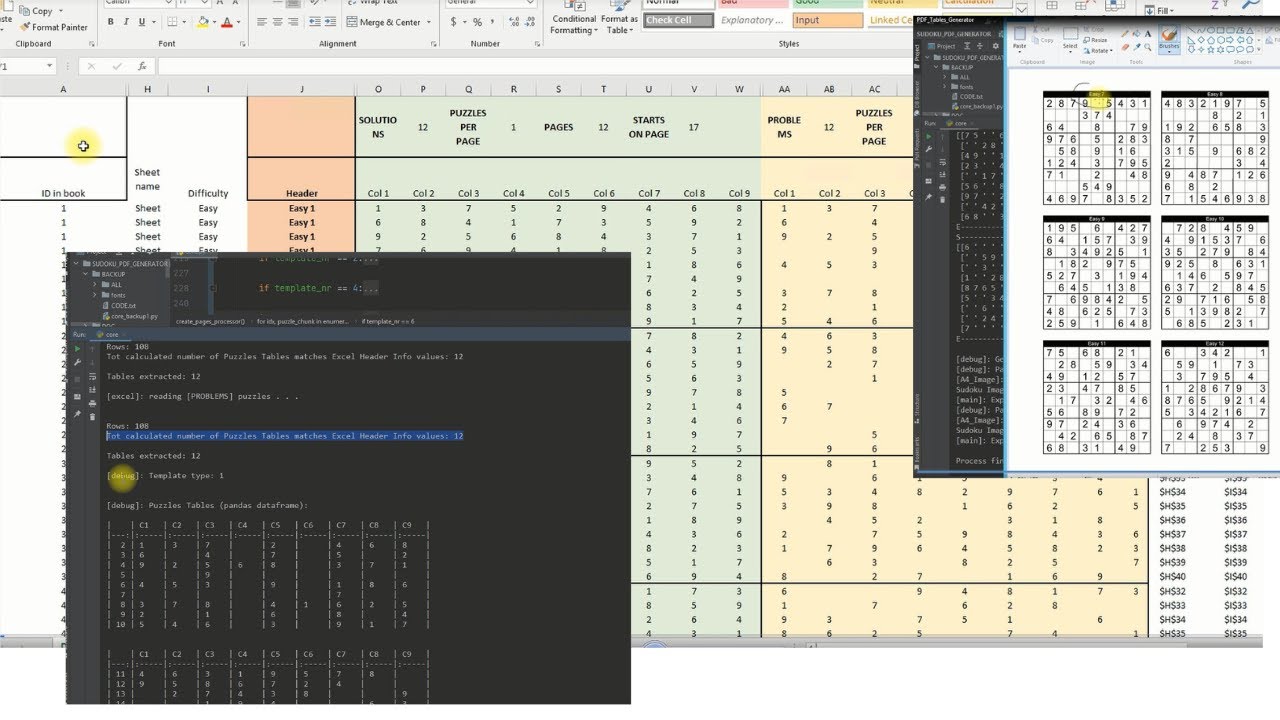Click the Merge & Center button
Image resolution: width=1280 pixels, height=720 pixels.
(384, 22)
